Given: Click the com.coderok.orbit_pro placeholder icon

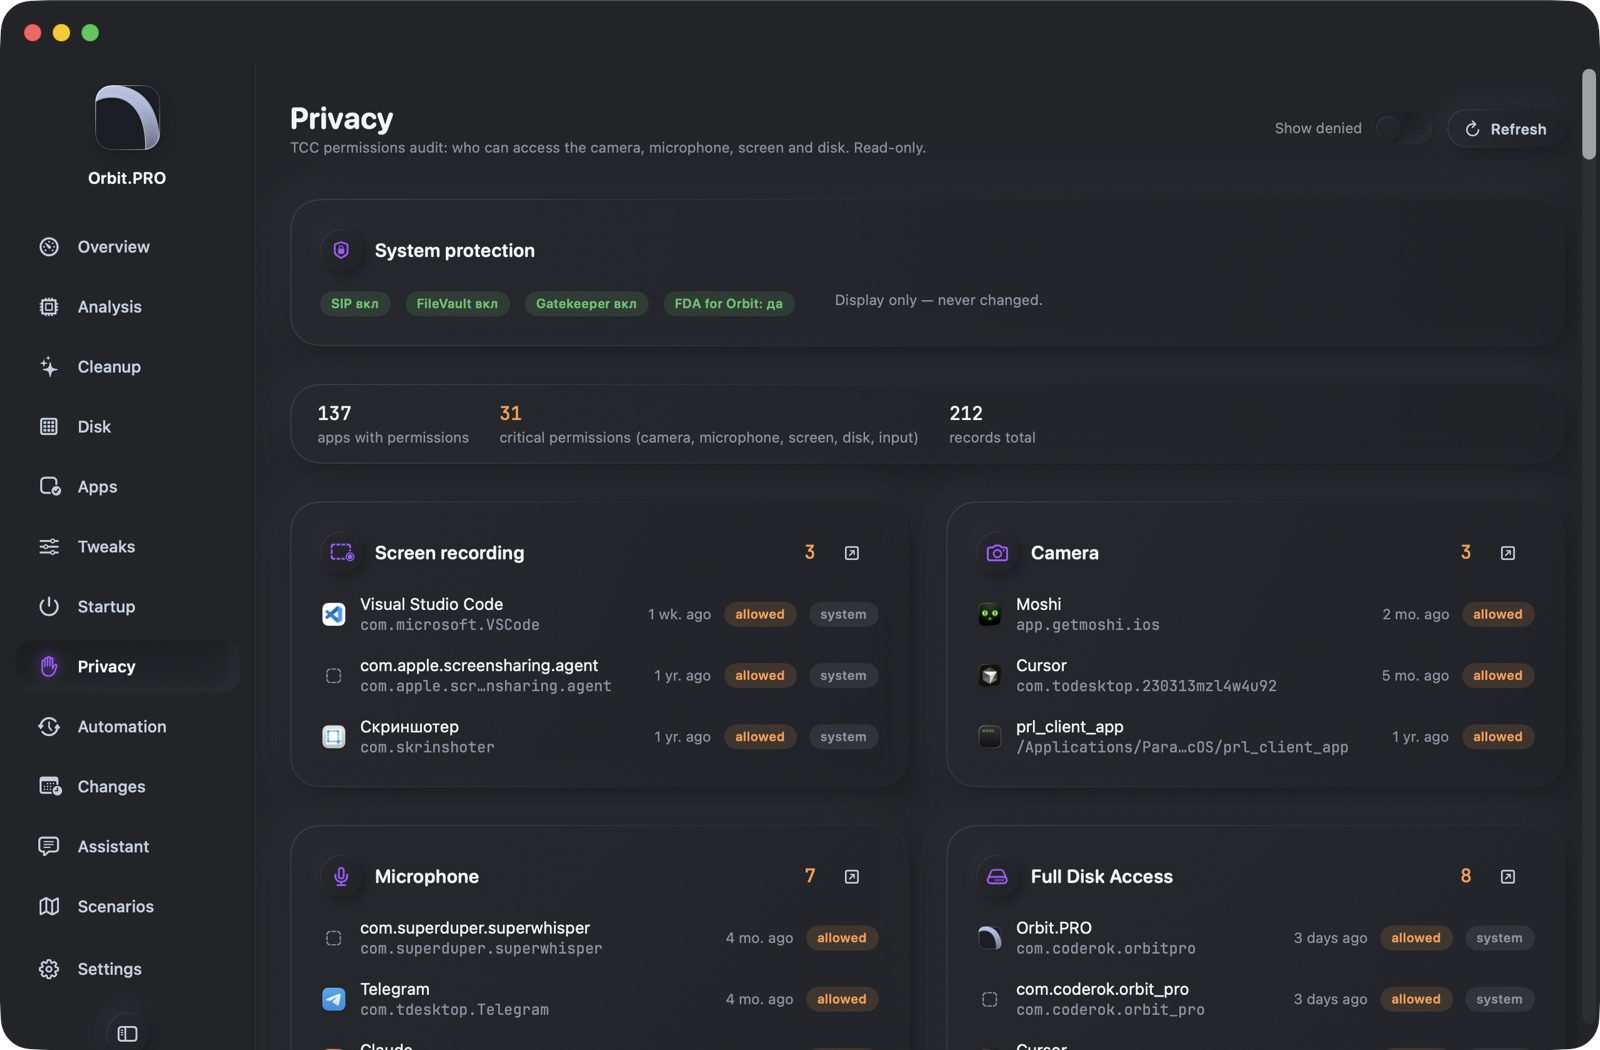Looking at the screenshot, I should coord(990,999).
